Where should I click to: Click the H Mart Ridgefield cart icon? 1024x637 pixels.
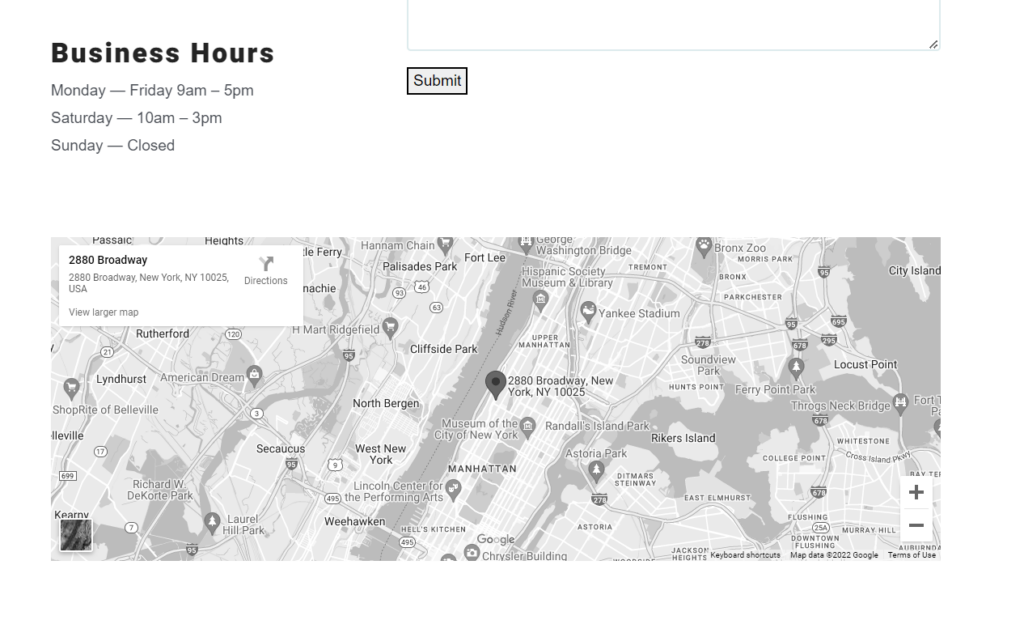[x=390, y=327]
